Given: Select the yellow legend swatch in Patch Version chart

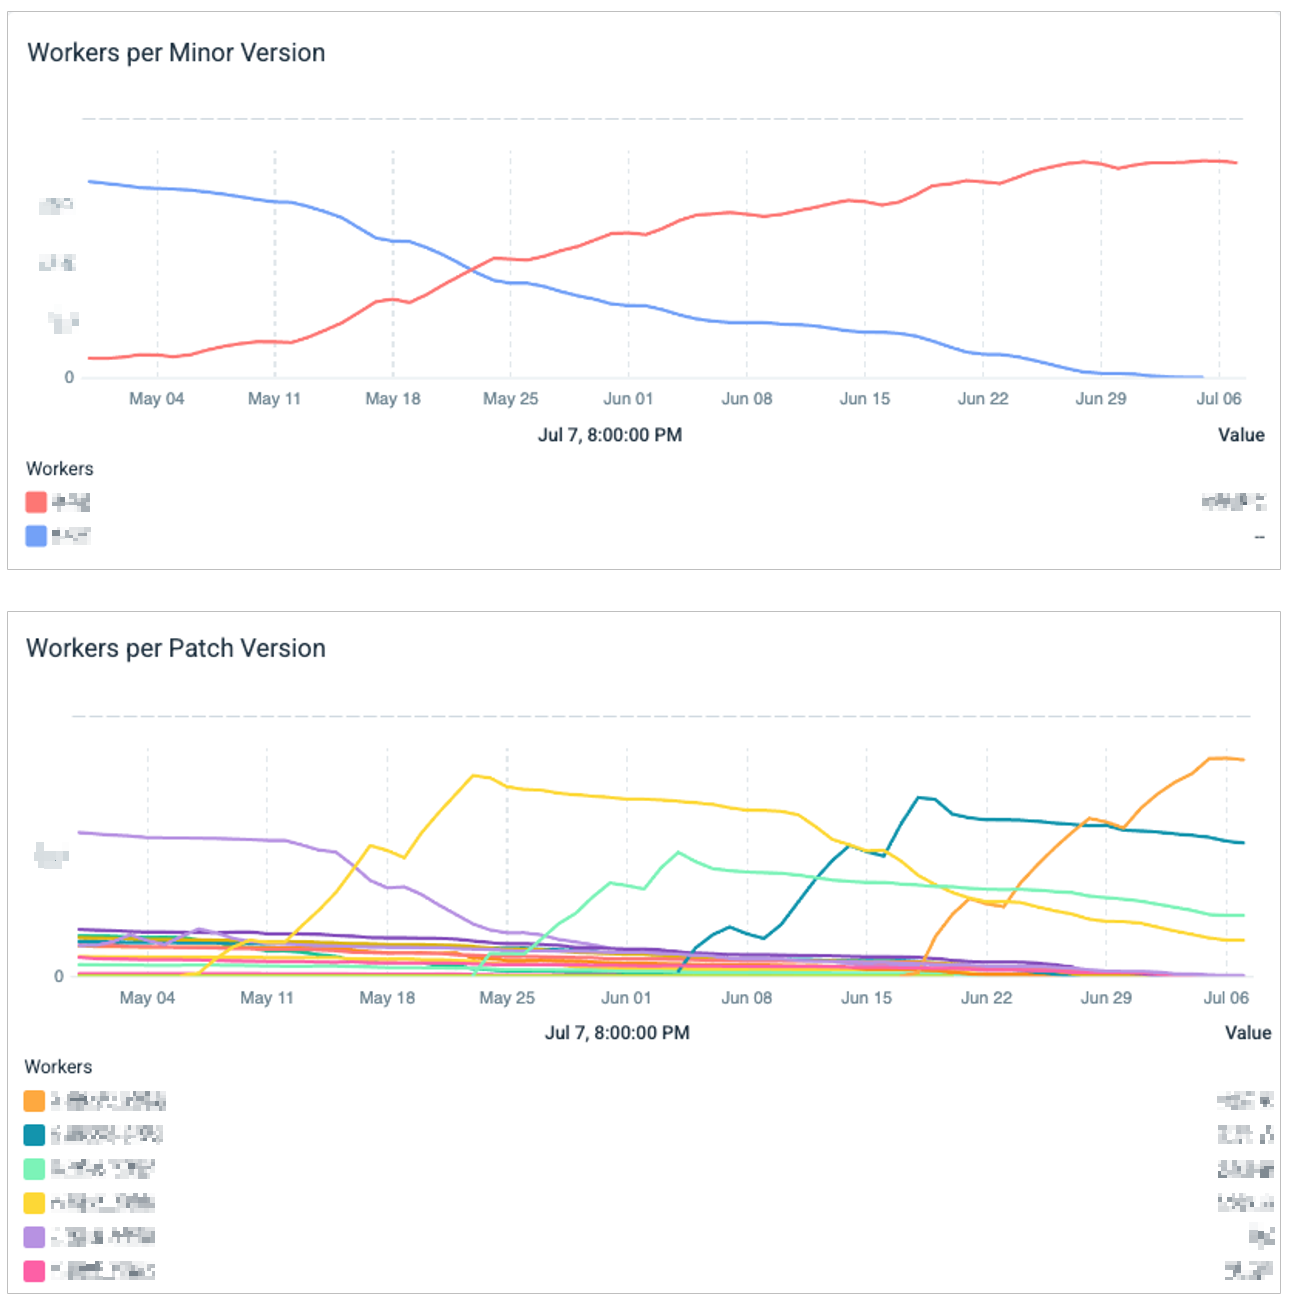Looking at the screenshot, I should [x=34, y=1203].
